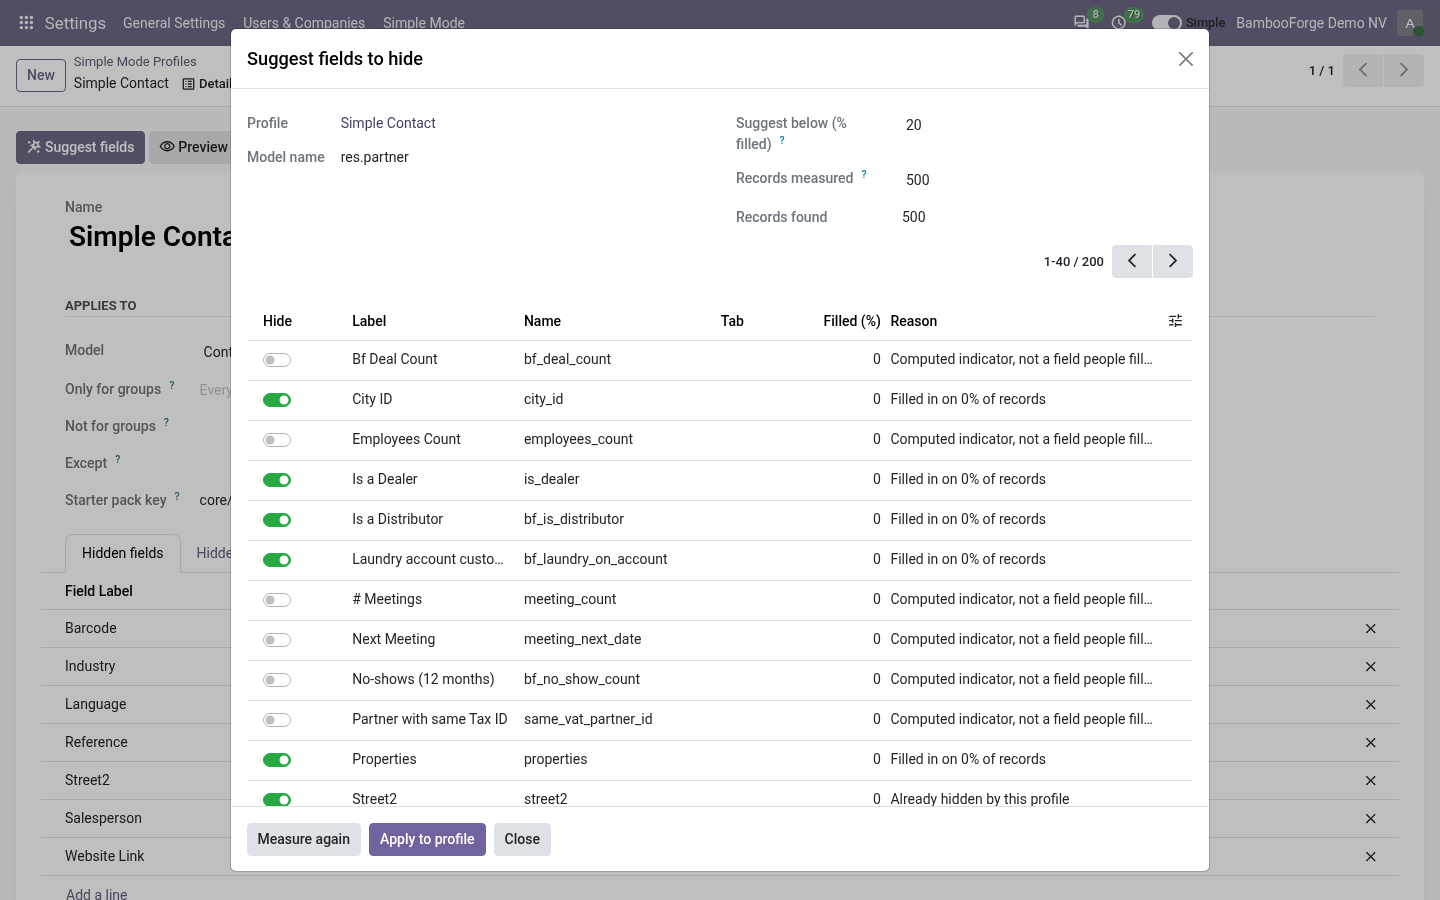Open the activities clock icon with badge 79
This screenshot has width=1440, height=900.
coord(1119,22)
